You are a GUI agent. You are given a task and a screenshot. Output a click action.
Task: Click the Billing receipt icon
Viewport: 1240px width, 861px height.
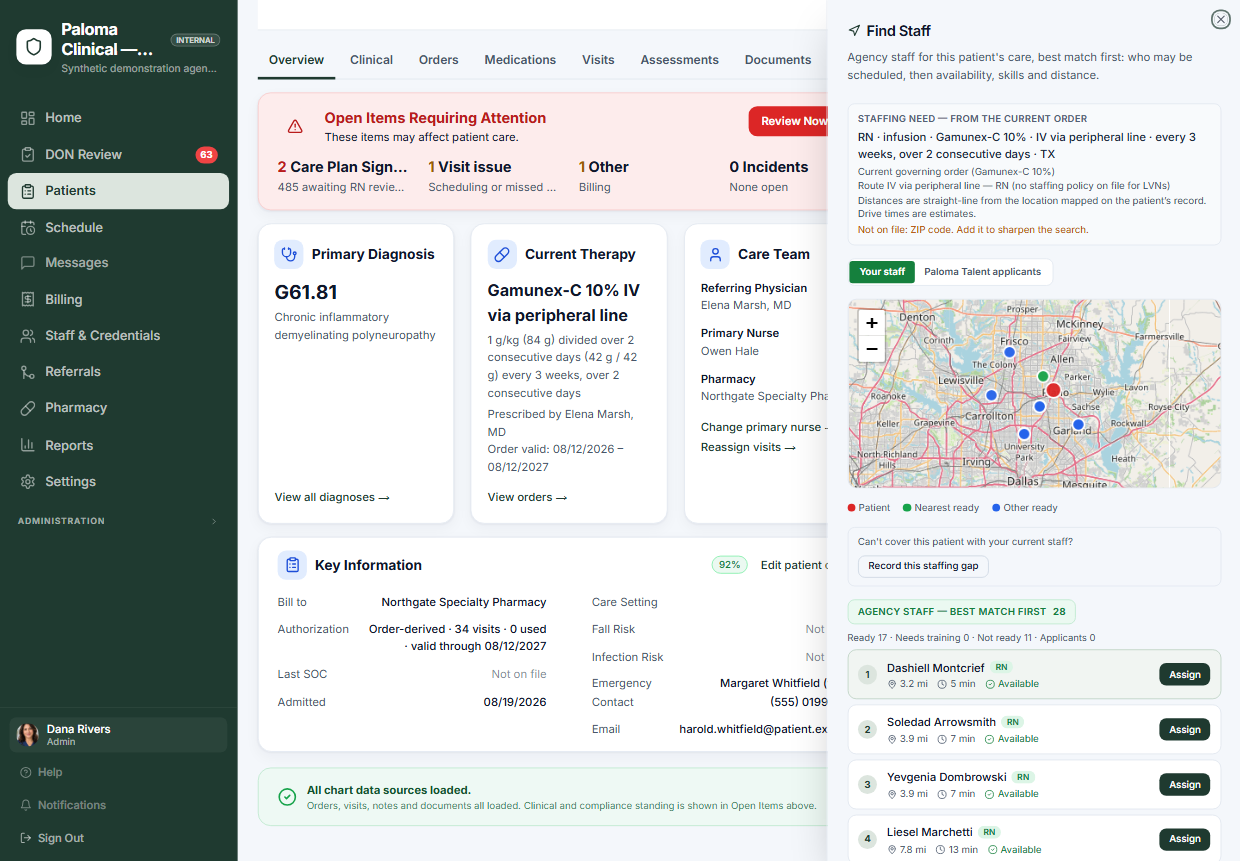coord(28,300)
